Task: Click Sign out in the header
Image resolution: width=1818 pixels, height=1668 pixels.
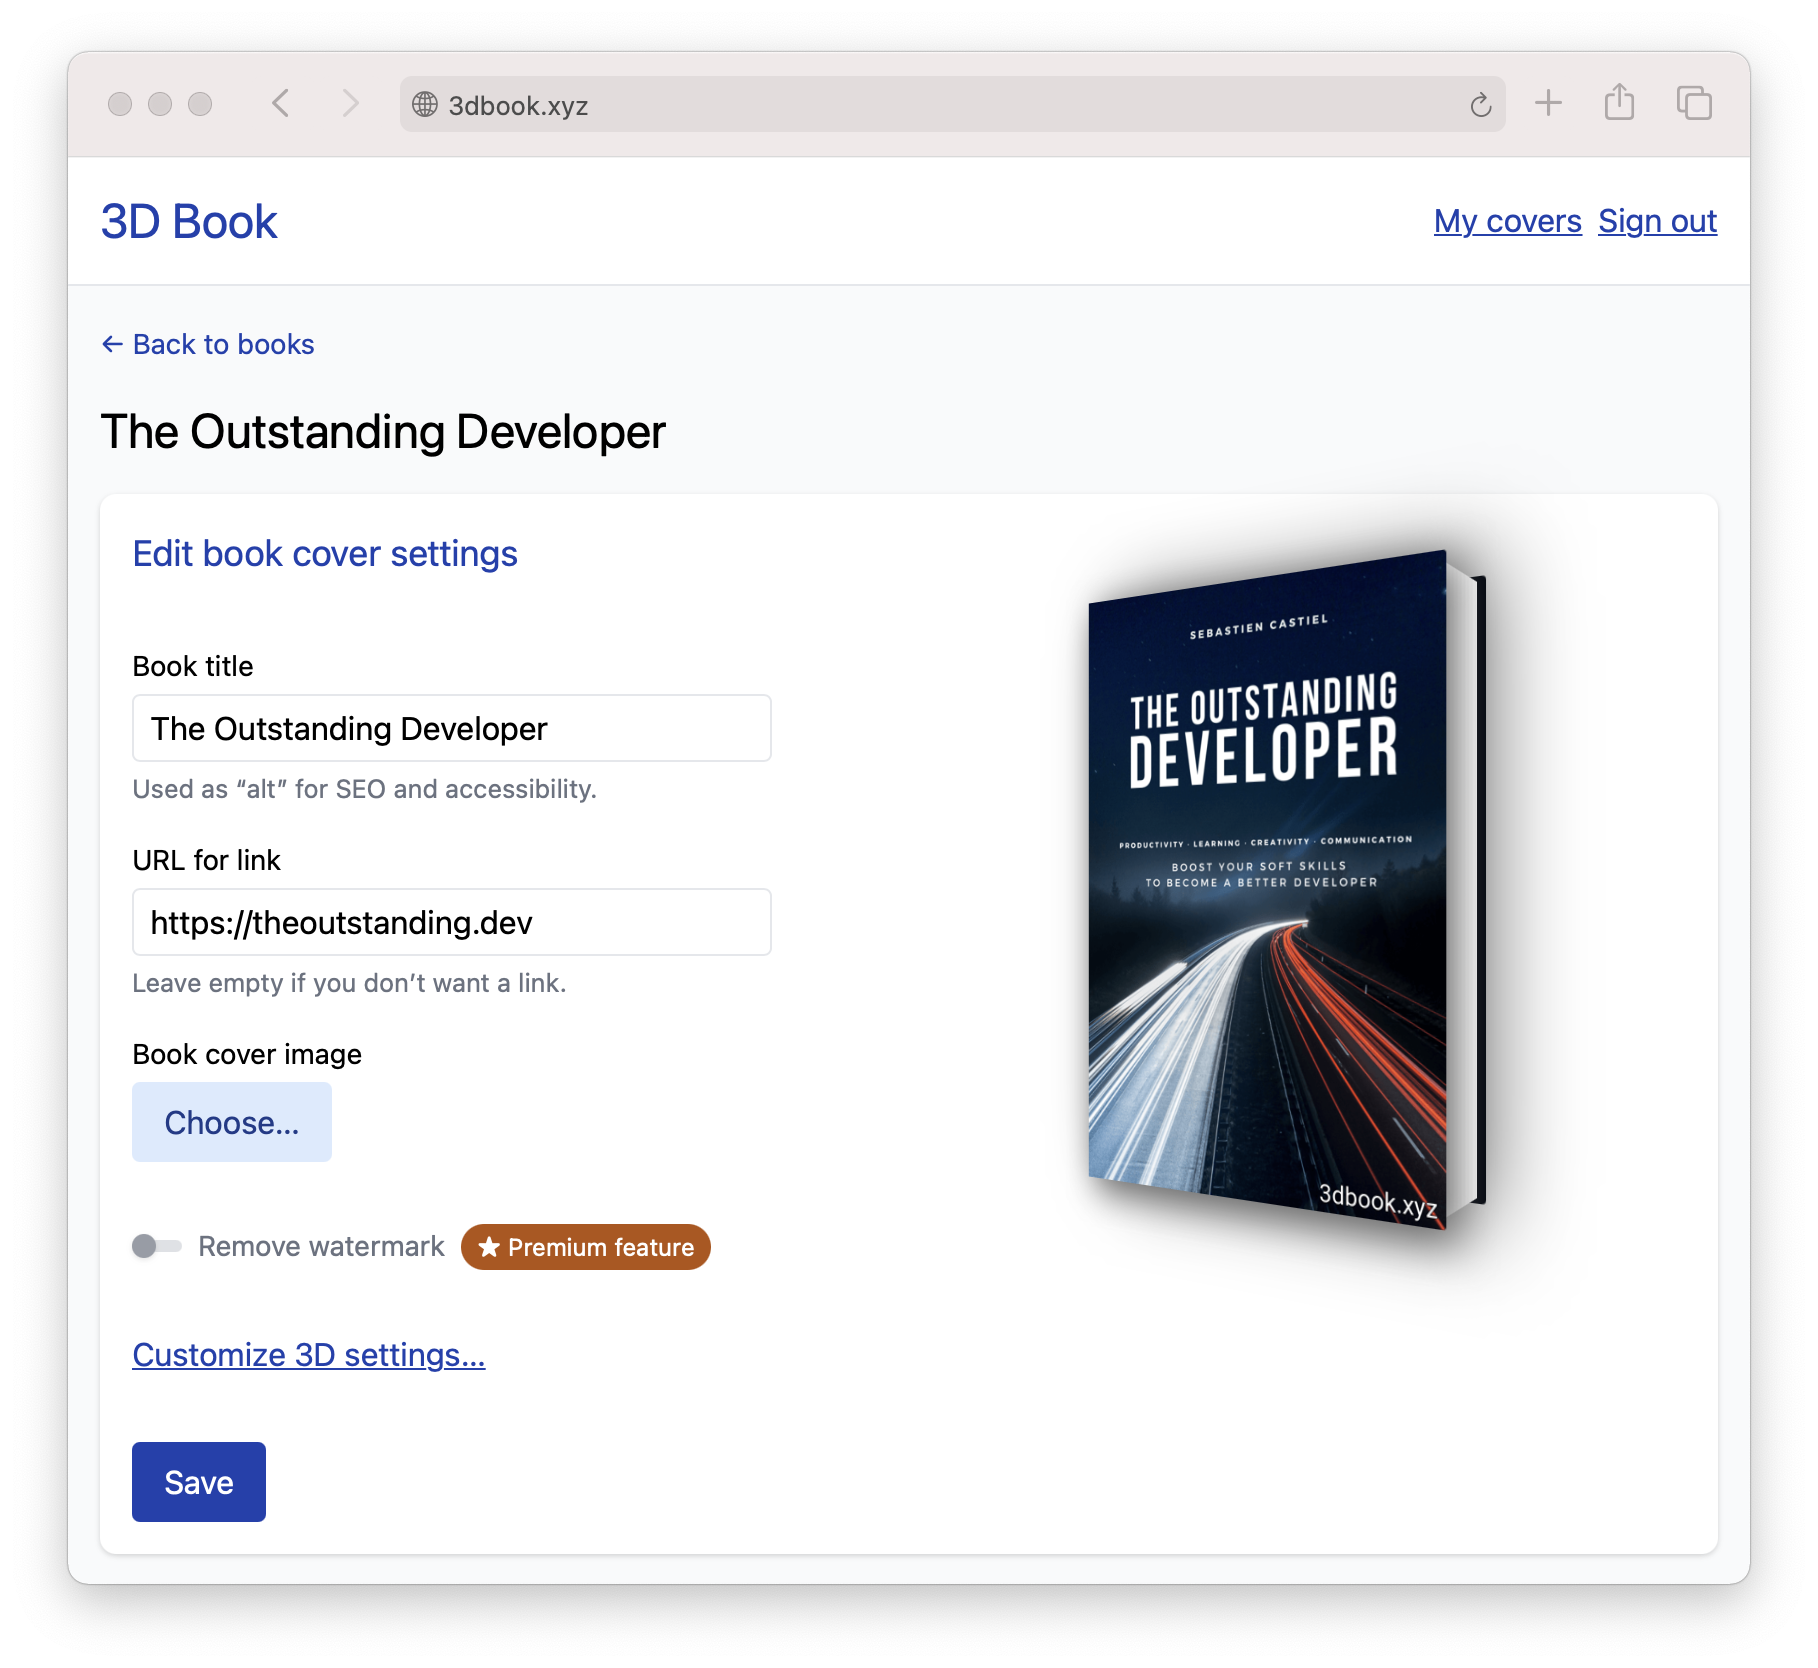Action: (1657, 221)
